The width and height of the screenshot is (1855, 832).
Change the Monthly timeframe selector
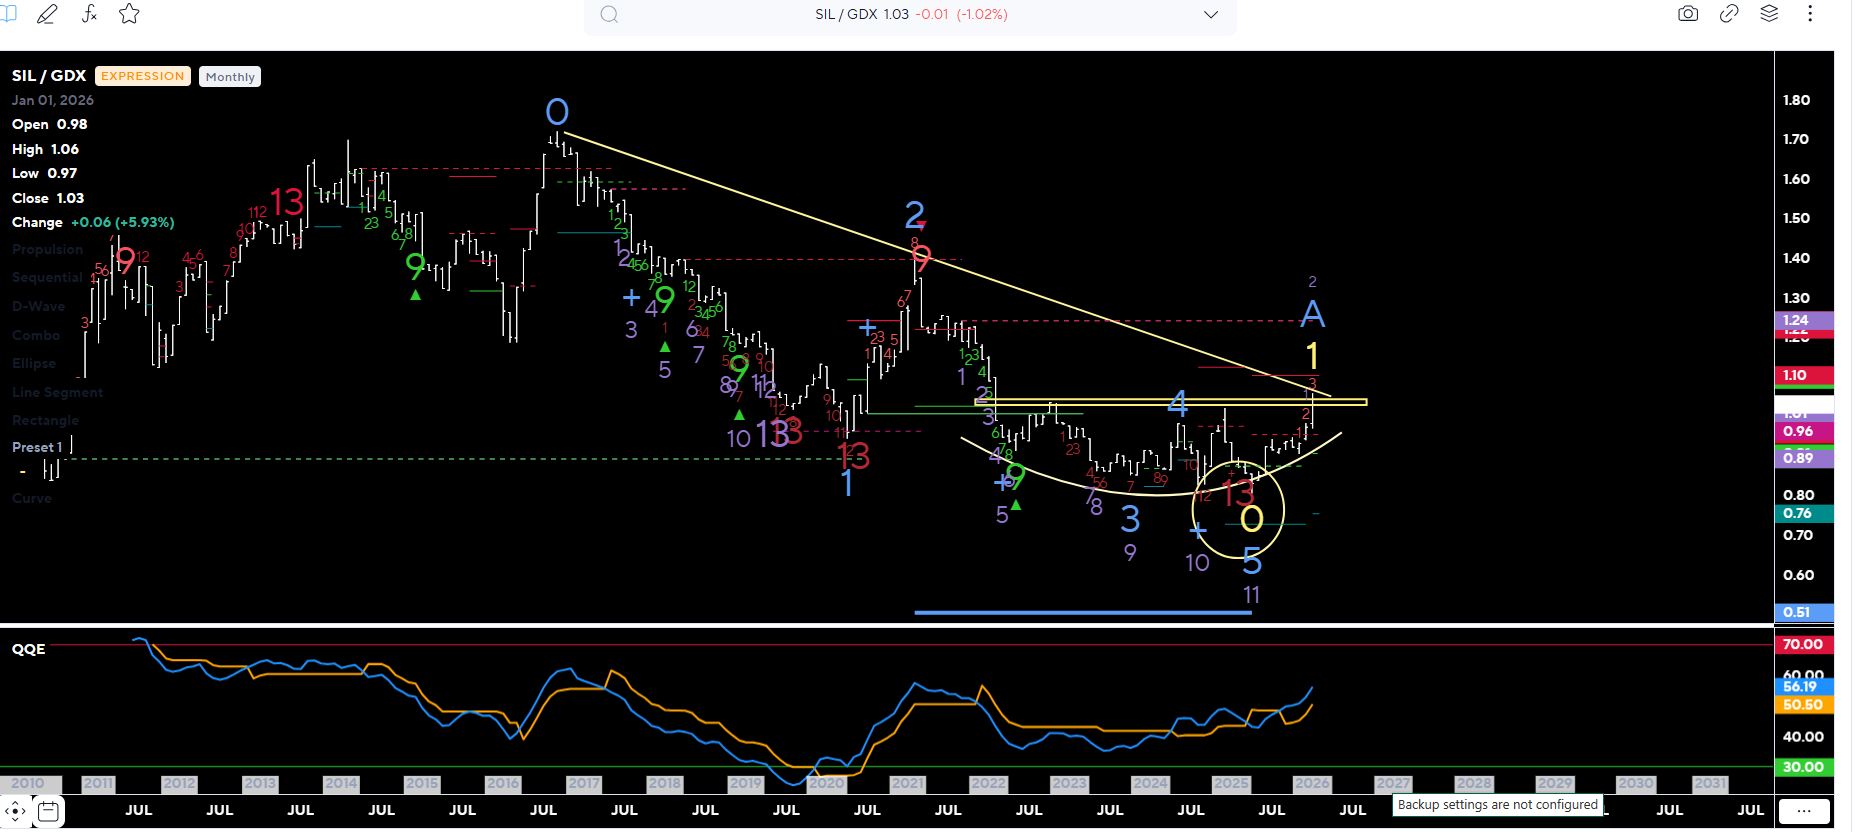point(230,77)
